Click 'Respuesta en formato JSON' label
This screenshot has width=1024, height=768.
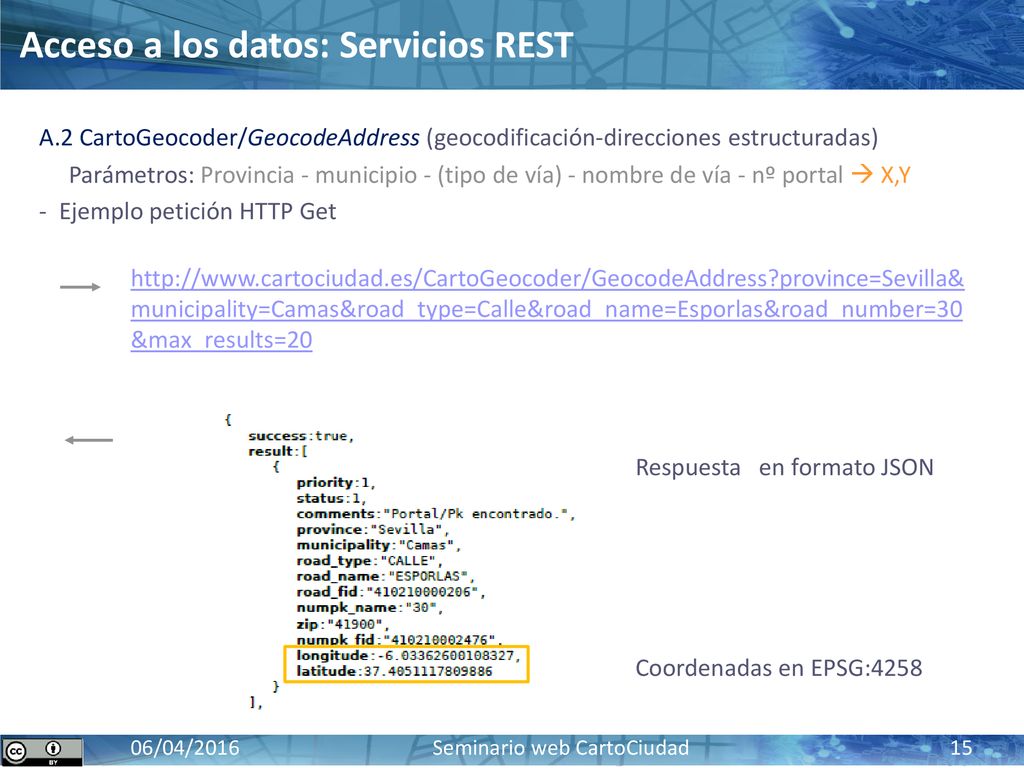pyautogui.click(x=784, y=468)
